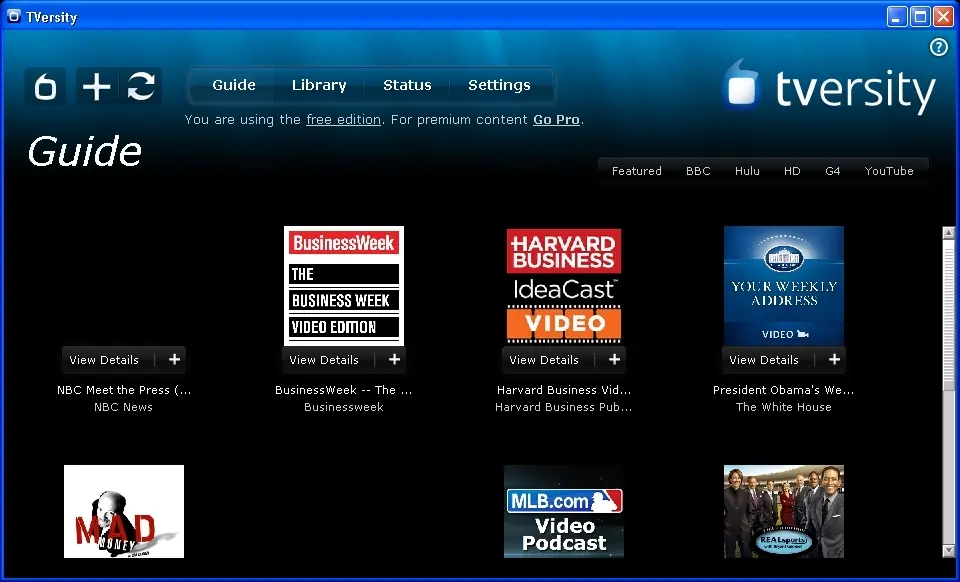The image size is (960, 582).
Task: Click TVersity title bar app icon
Action: click(13, 17)
